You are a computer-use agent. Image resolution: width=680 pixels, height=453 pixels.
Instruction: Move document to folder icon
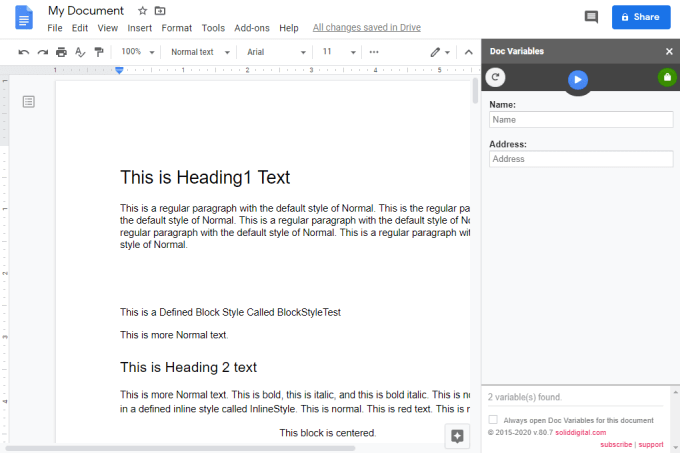tap(160, 11)
